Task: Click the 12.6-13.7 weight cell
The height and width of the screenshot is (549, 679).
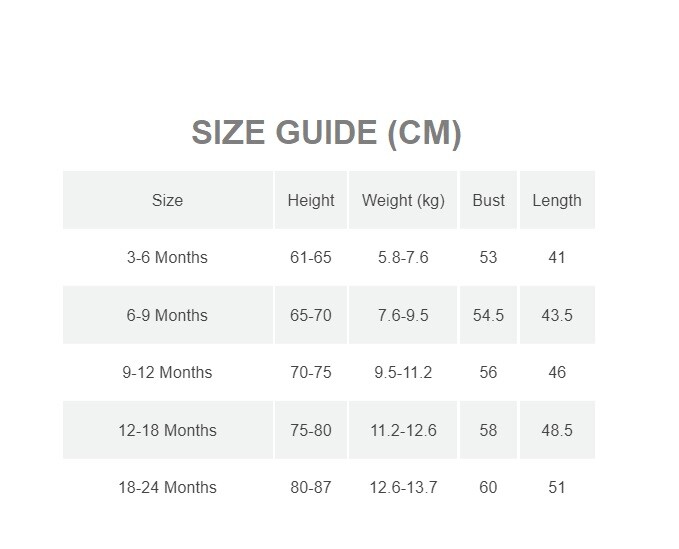Action: coord(403,487)
